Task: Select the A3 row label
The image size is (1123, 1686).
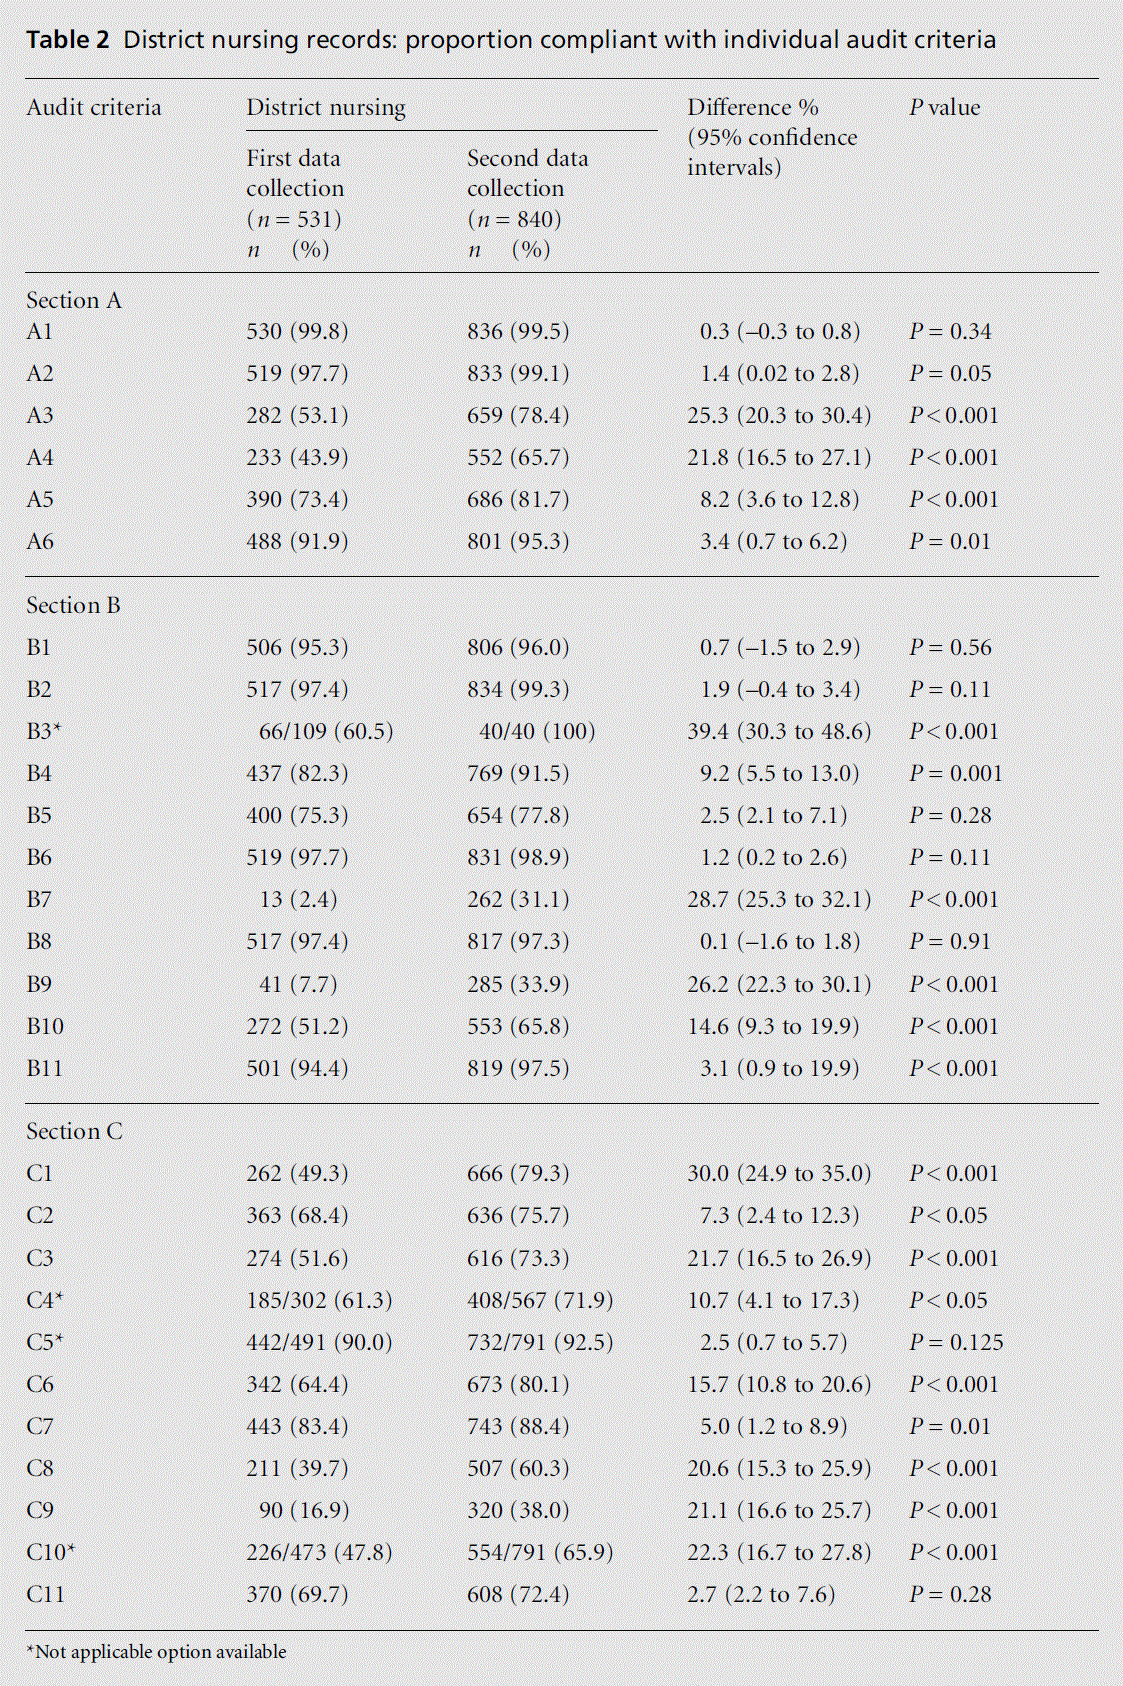Action: [40, 416]
